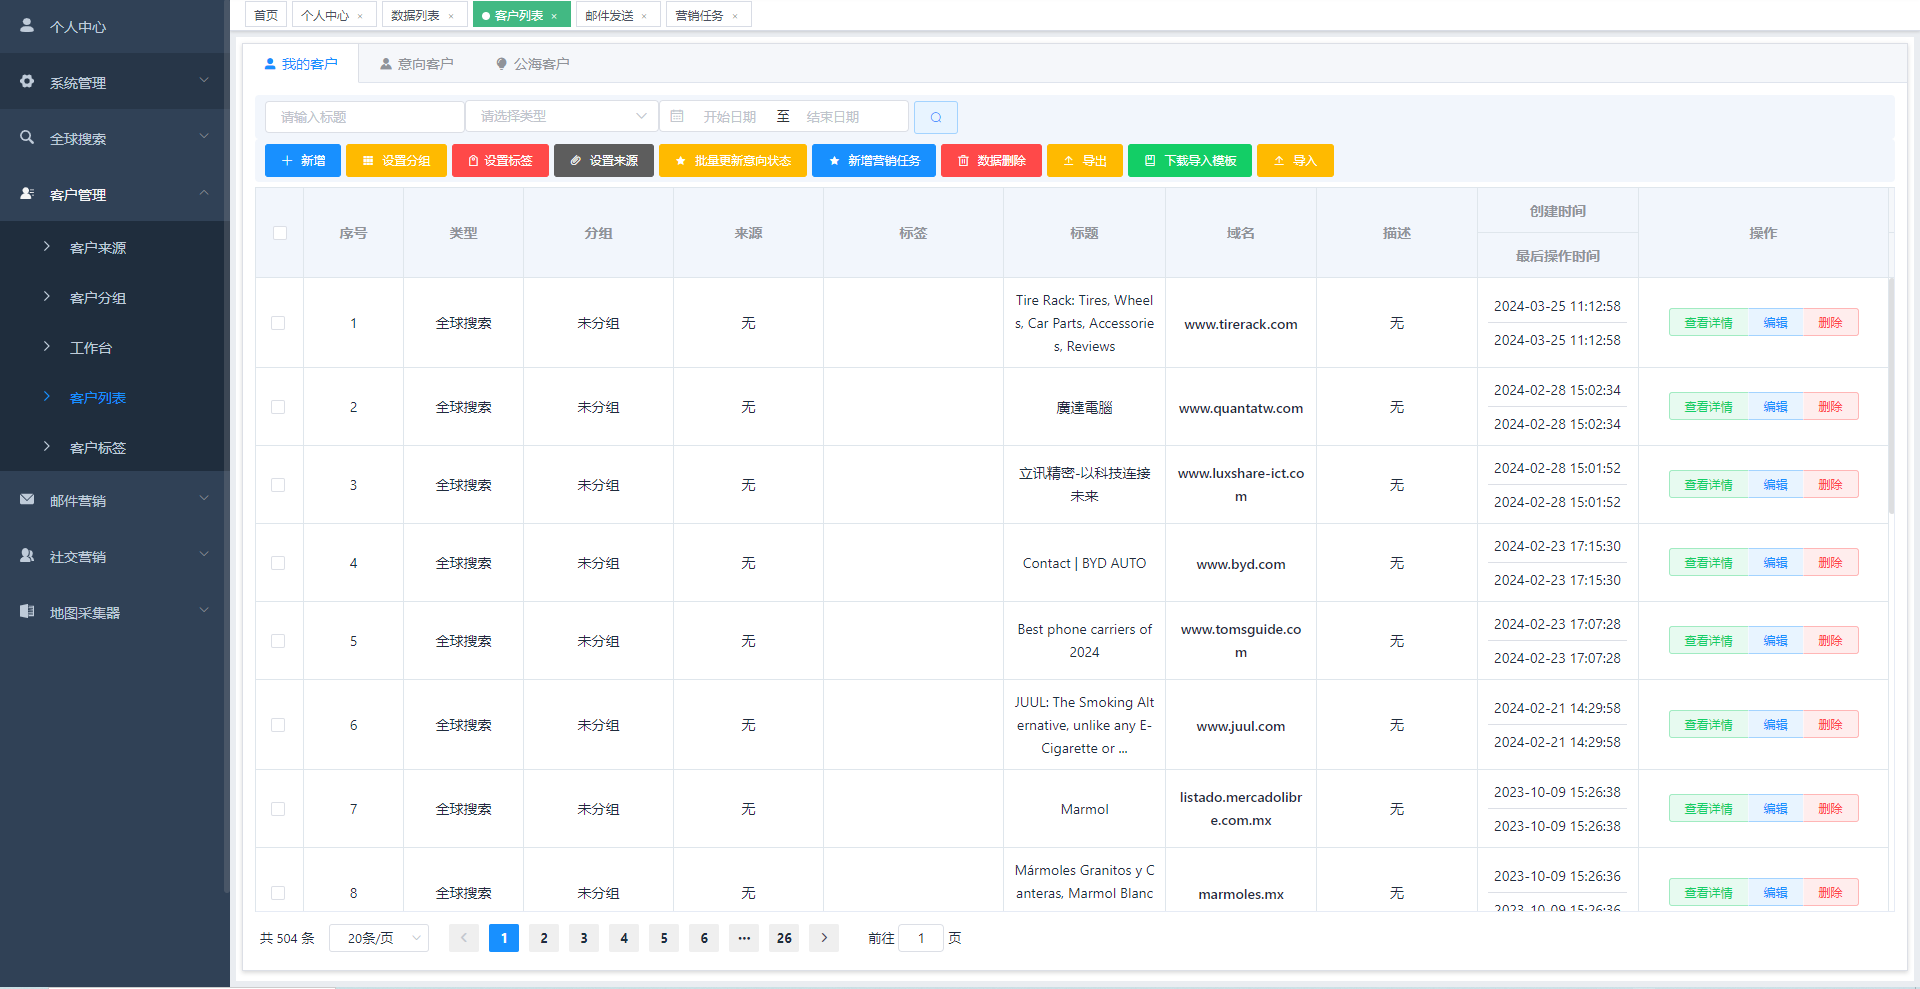Switch to the 首页 tab
The image size is (1920, 989).
266,15
